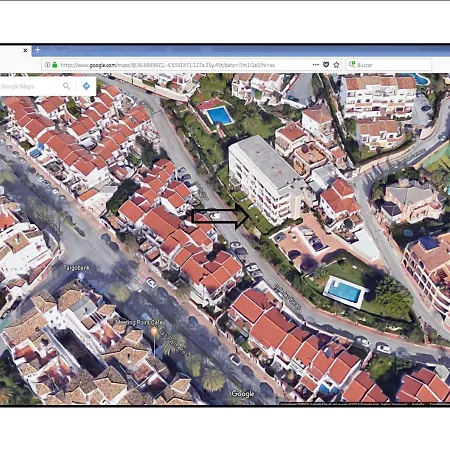Open Google Maps directions

(86, 86)
